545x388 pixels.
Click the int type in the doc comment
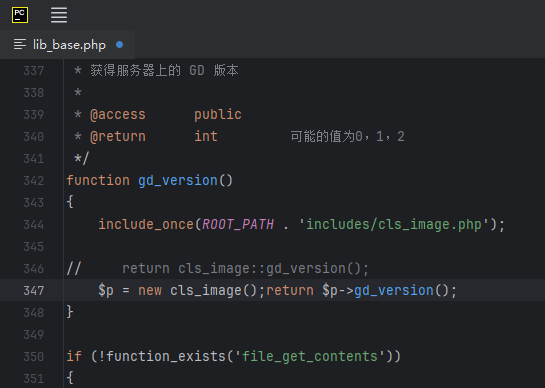[206, 136]
